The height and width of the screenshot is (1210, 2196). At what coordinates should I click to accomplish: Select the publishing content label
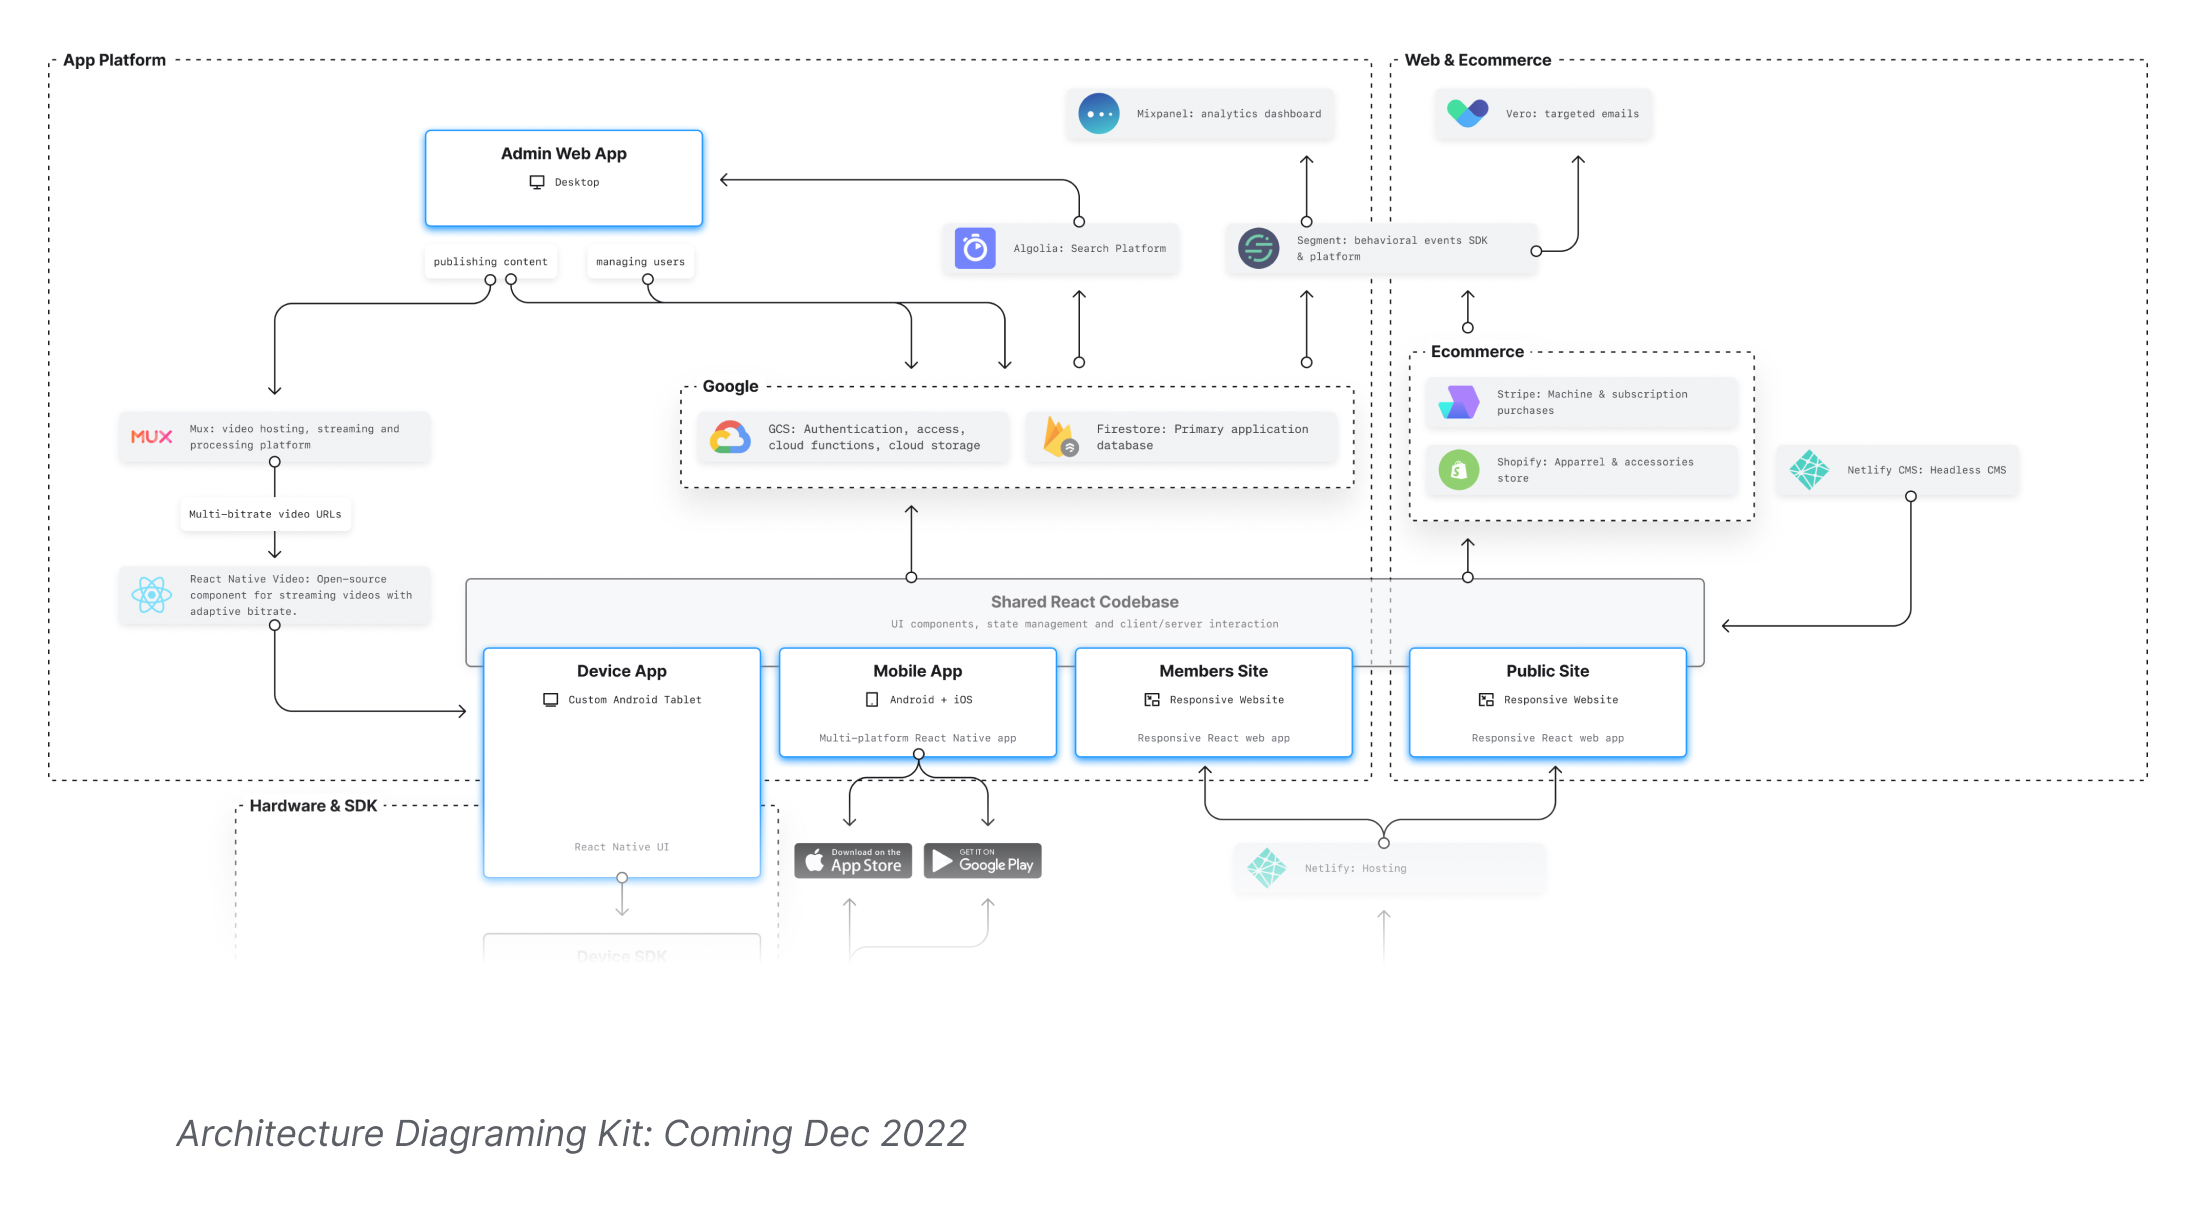[x=490, y=262]
